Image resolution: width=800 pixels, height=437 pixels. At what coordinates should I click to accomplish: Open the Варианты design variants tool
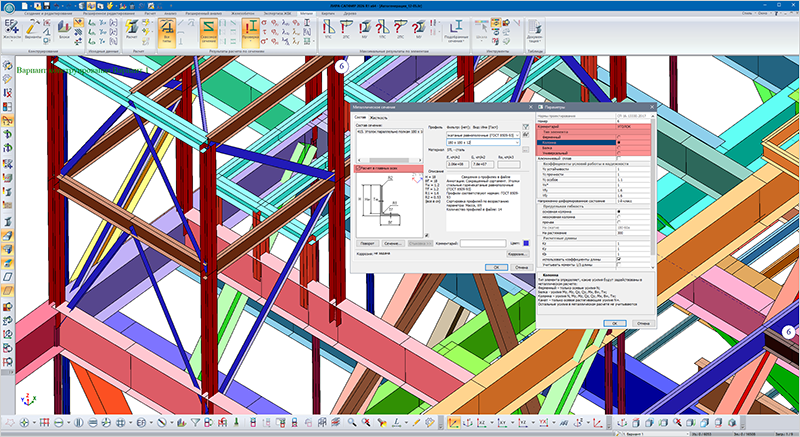33,30
